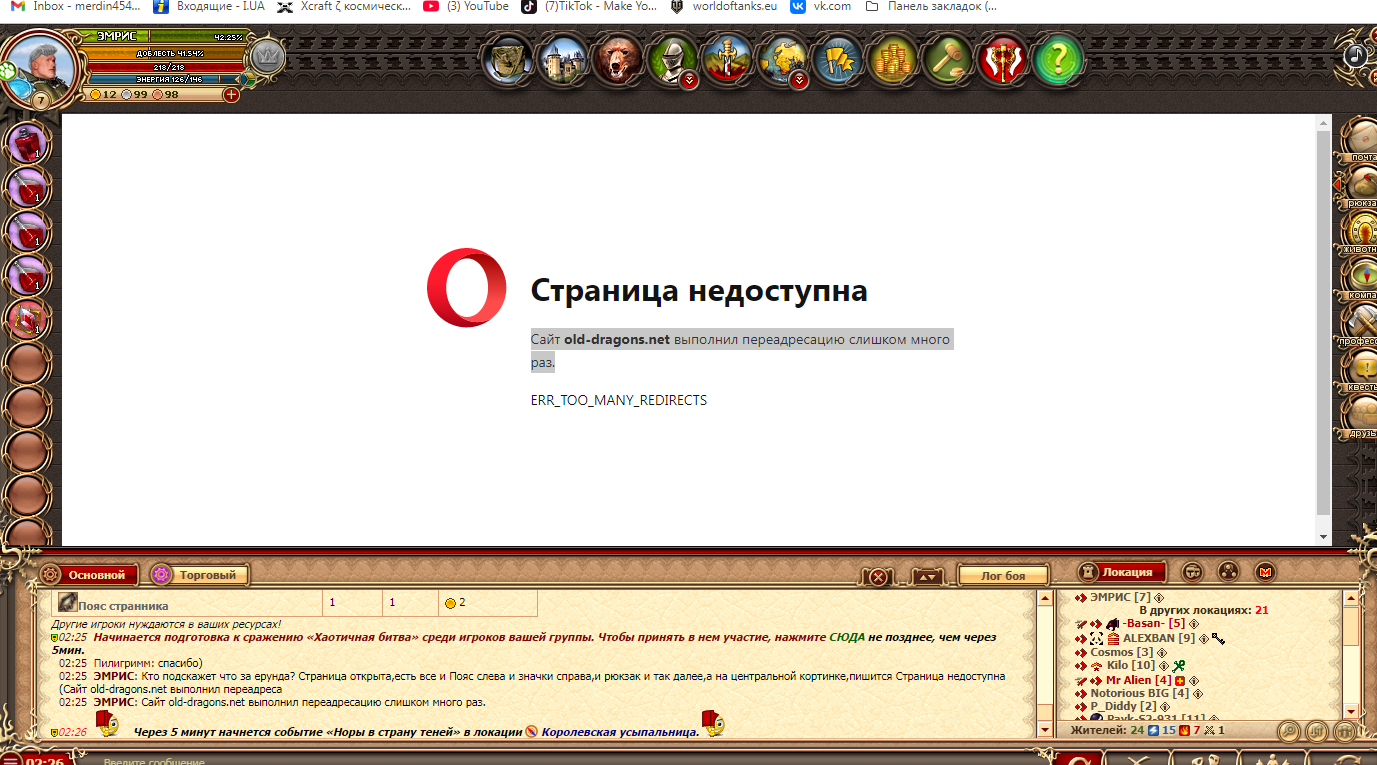The image size is (1377, 765).
Task: Open the armor and shield equipment menu icon
Action: pos(508,61)
